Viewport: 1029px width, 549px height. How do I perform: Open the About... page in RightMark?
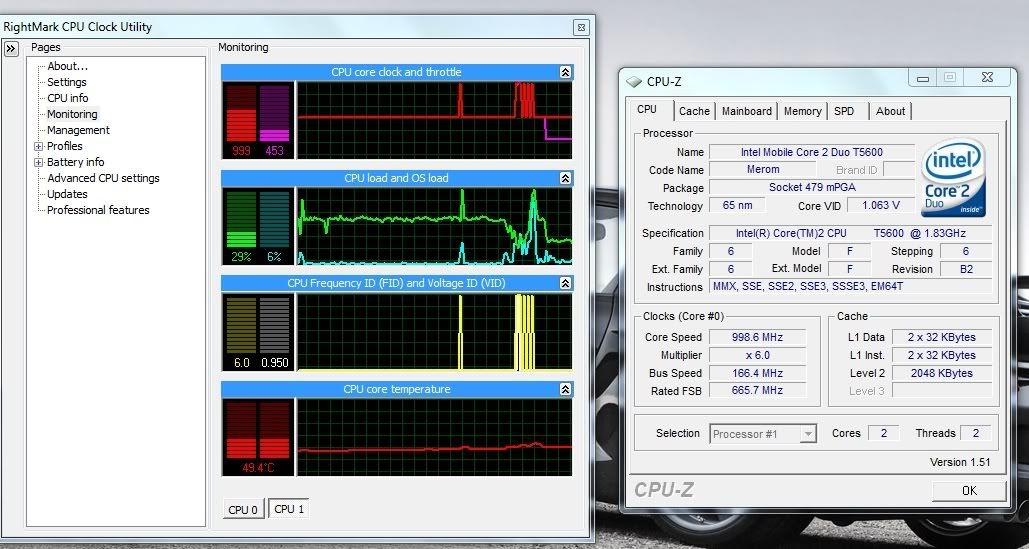(x=68, y=66)
